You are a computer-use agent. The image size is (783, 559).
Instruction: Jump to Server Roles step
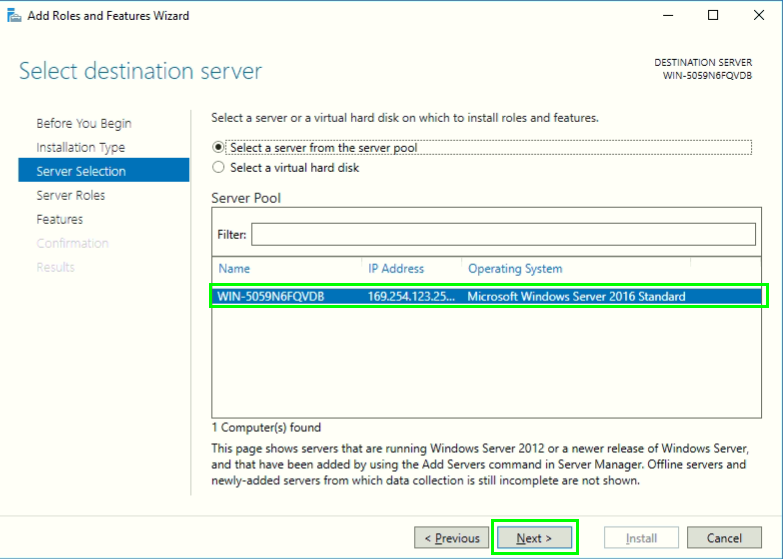(70, 195)
